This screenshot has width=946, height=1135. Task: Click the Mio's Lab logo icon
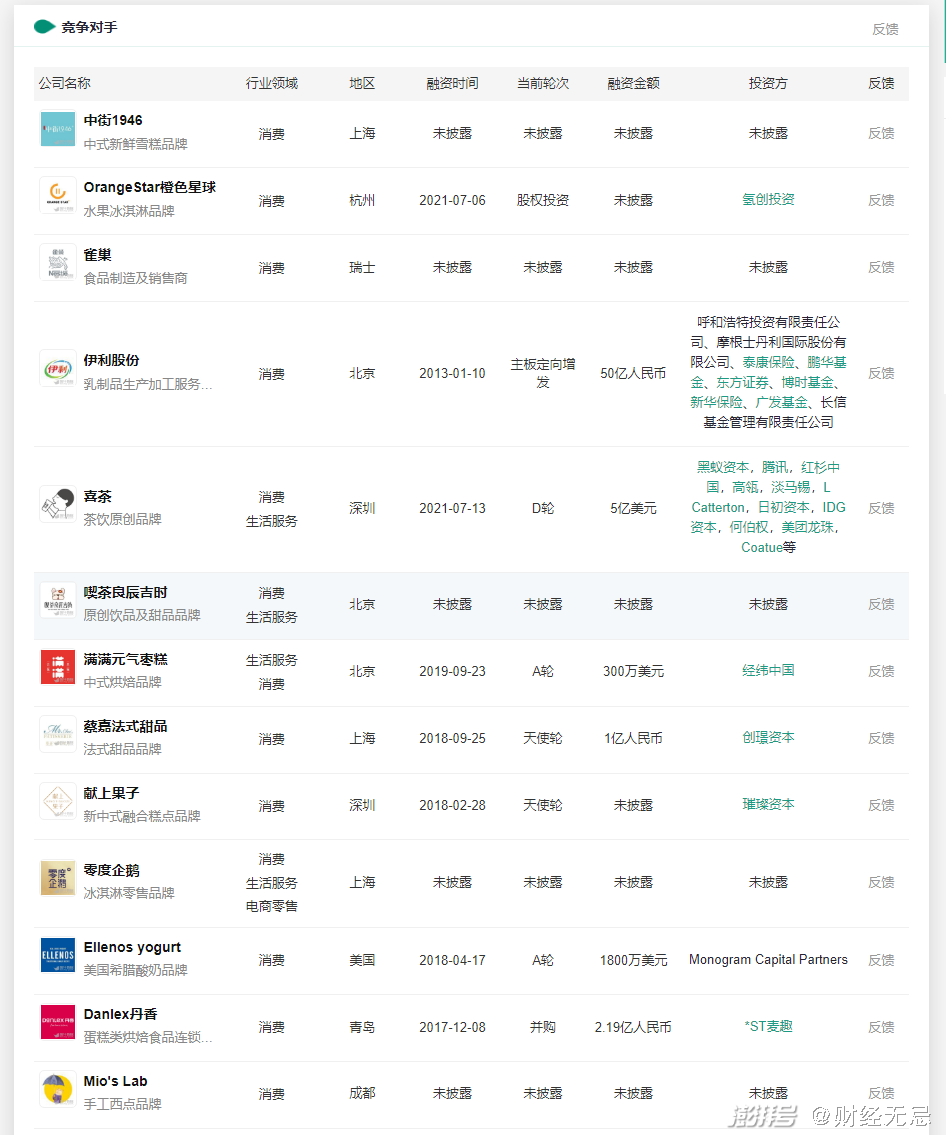click(58, 1091)
